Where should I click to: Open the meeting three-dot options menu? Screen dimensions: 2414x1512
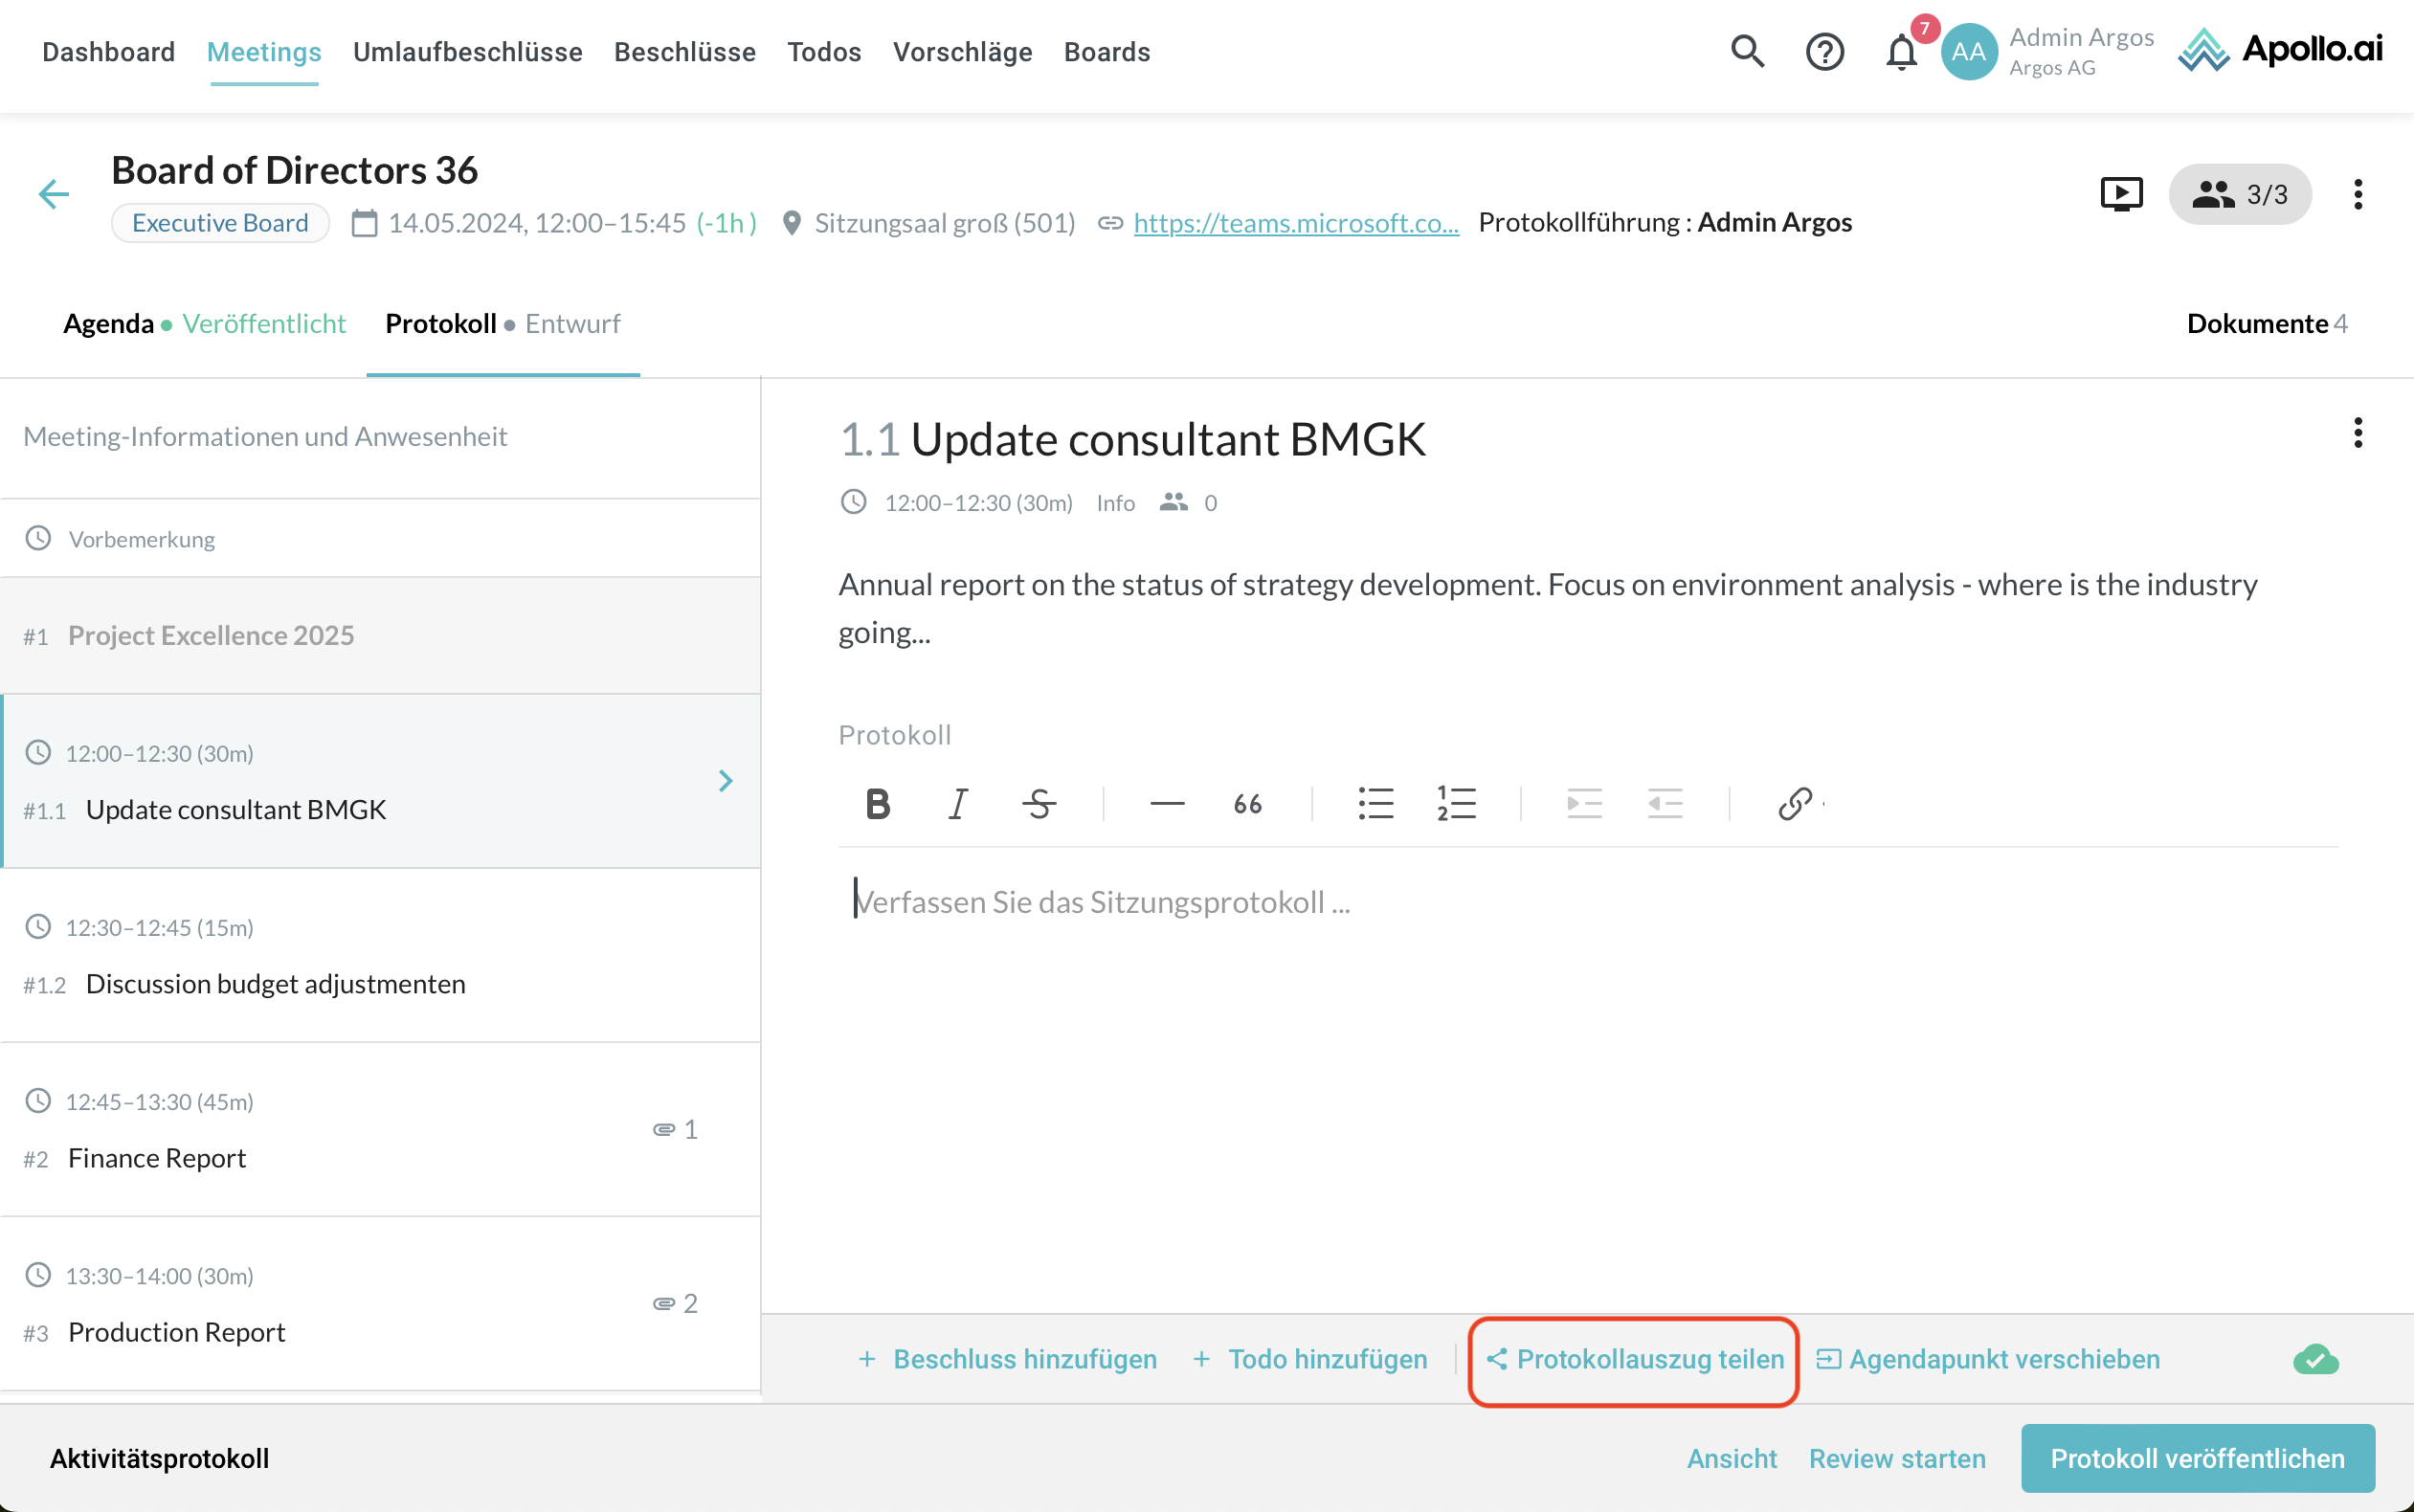coord(2358,194)
